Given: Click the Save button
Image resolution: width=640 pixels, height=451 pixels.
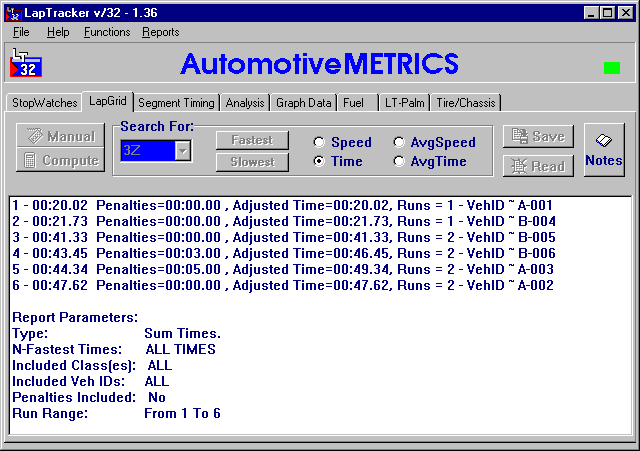Looking at the screenshot, I should [x=538, y=136].
